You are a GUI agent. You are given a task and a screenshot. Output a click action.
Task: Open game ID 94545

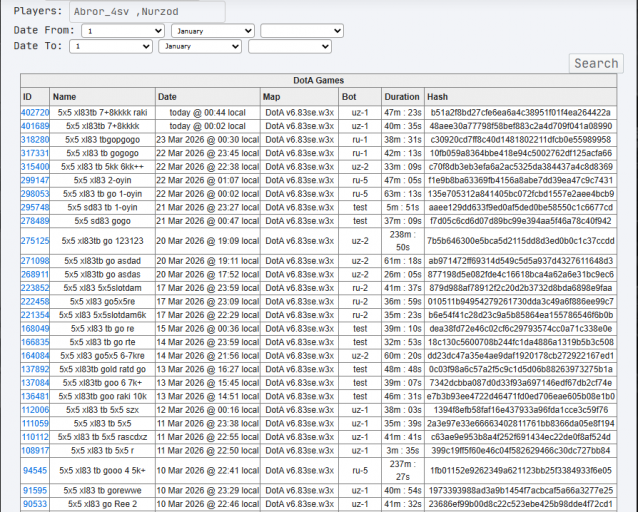coord(35,470)
